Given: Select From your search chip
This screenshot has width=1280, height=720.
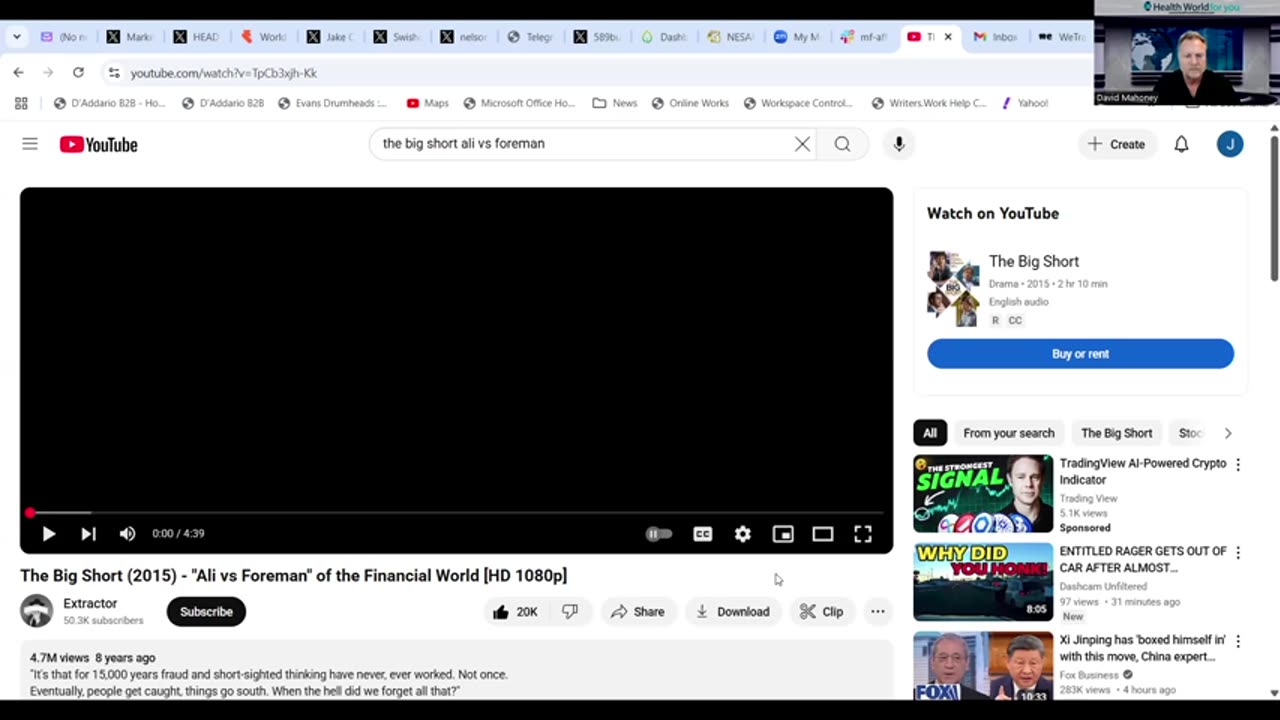Looking at the screenshot, I should click(1008, 433).
